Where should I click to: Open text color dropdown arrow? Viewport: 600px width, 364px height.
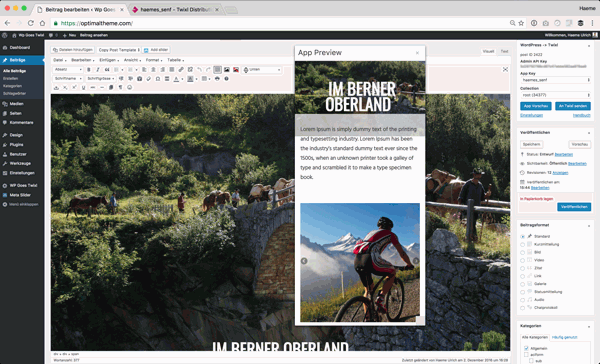[182, 79]
